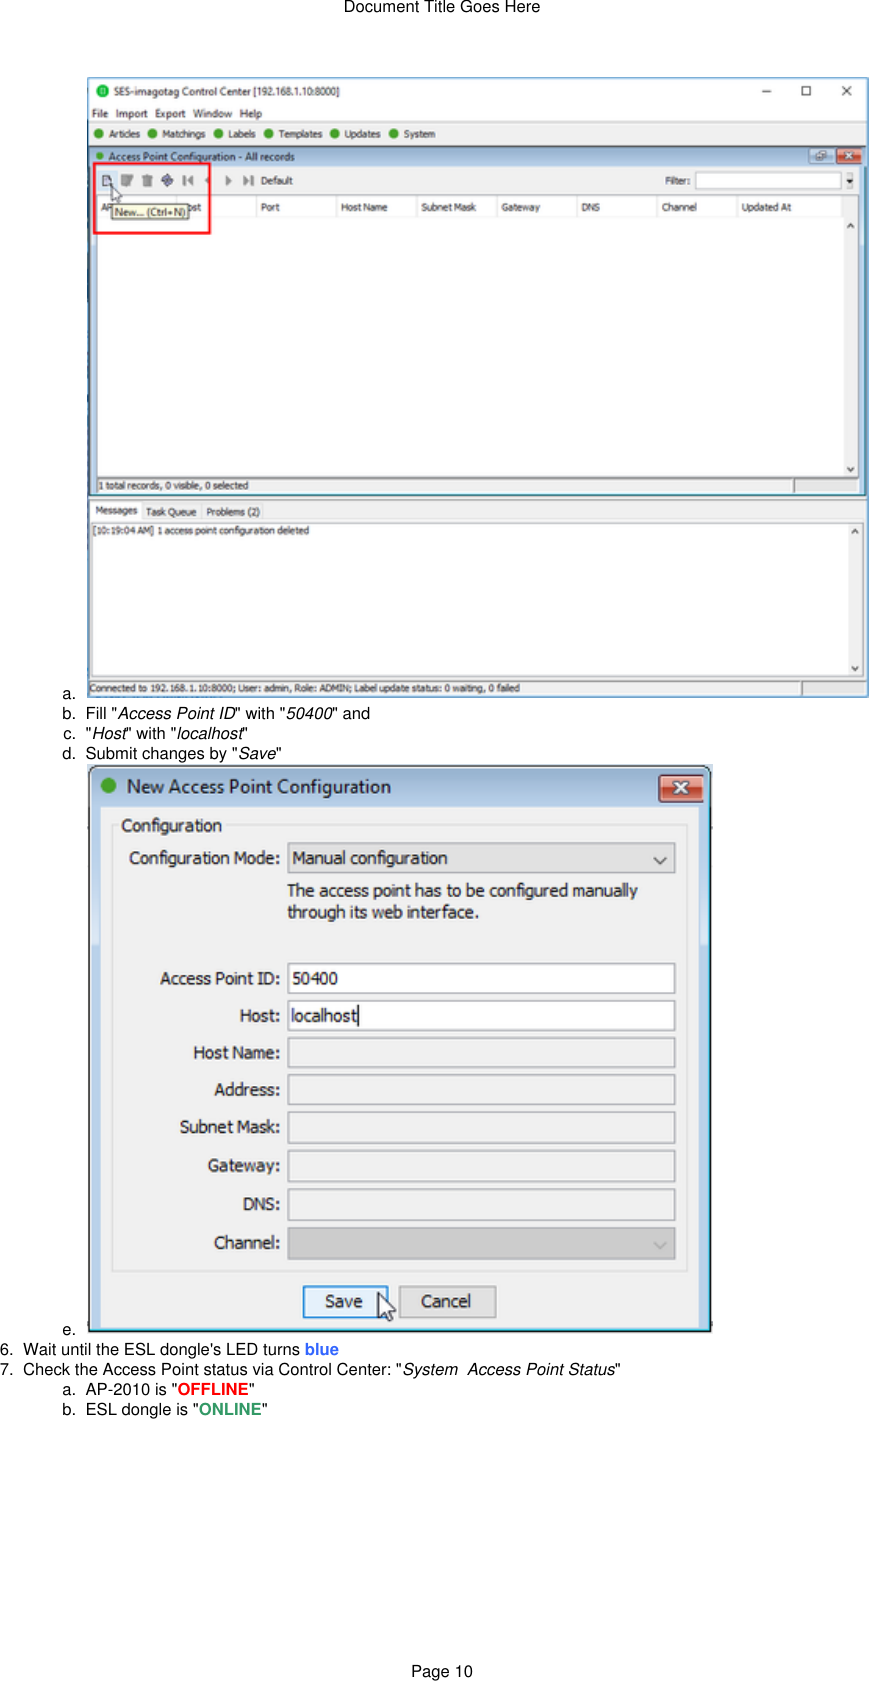Open the Window menu

coord(212,113)
